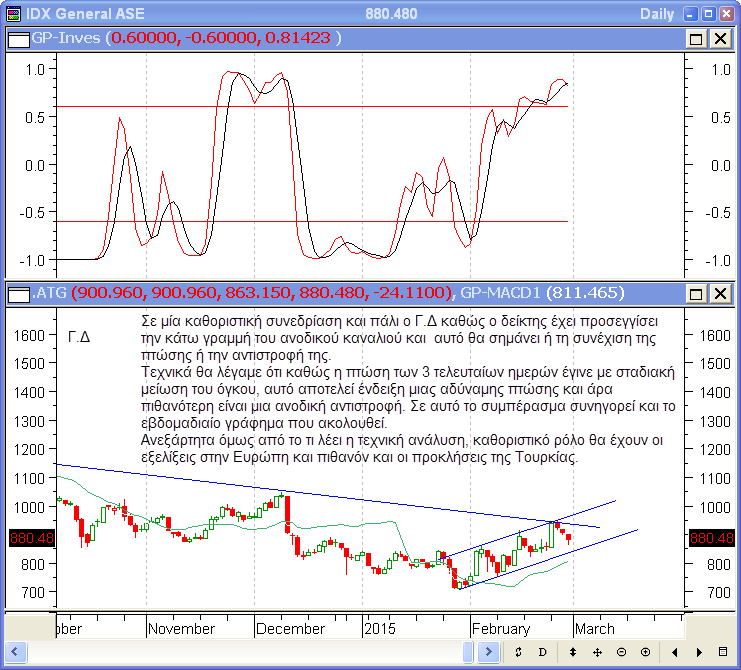Click the November label on date axis
The width and height of the screenshot is (741, 670).
181,629
